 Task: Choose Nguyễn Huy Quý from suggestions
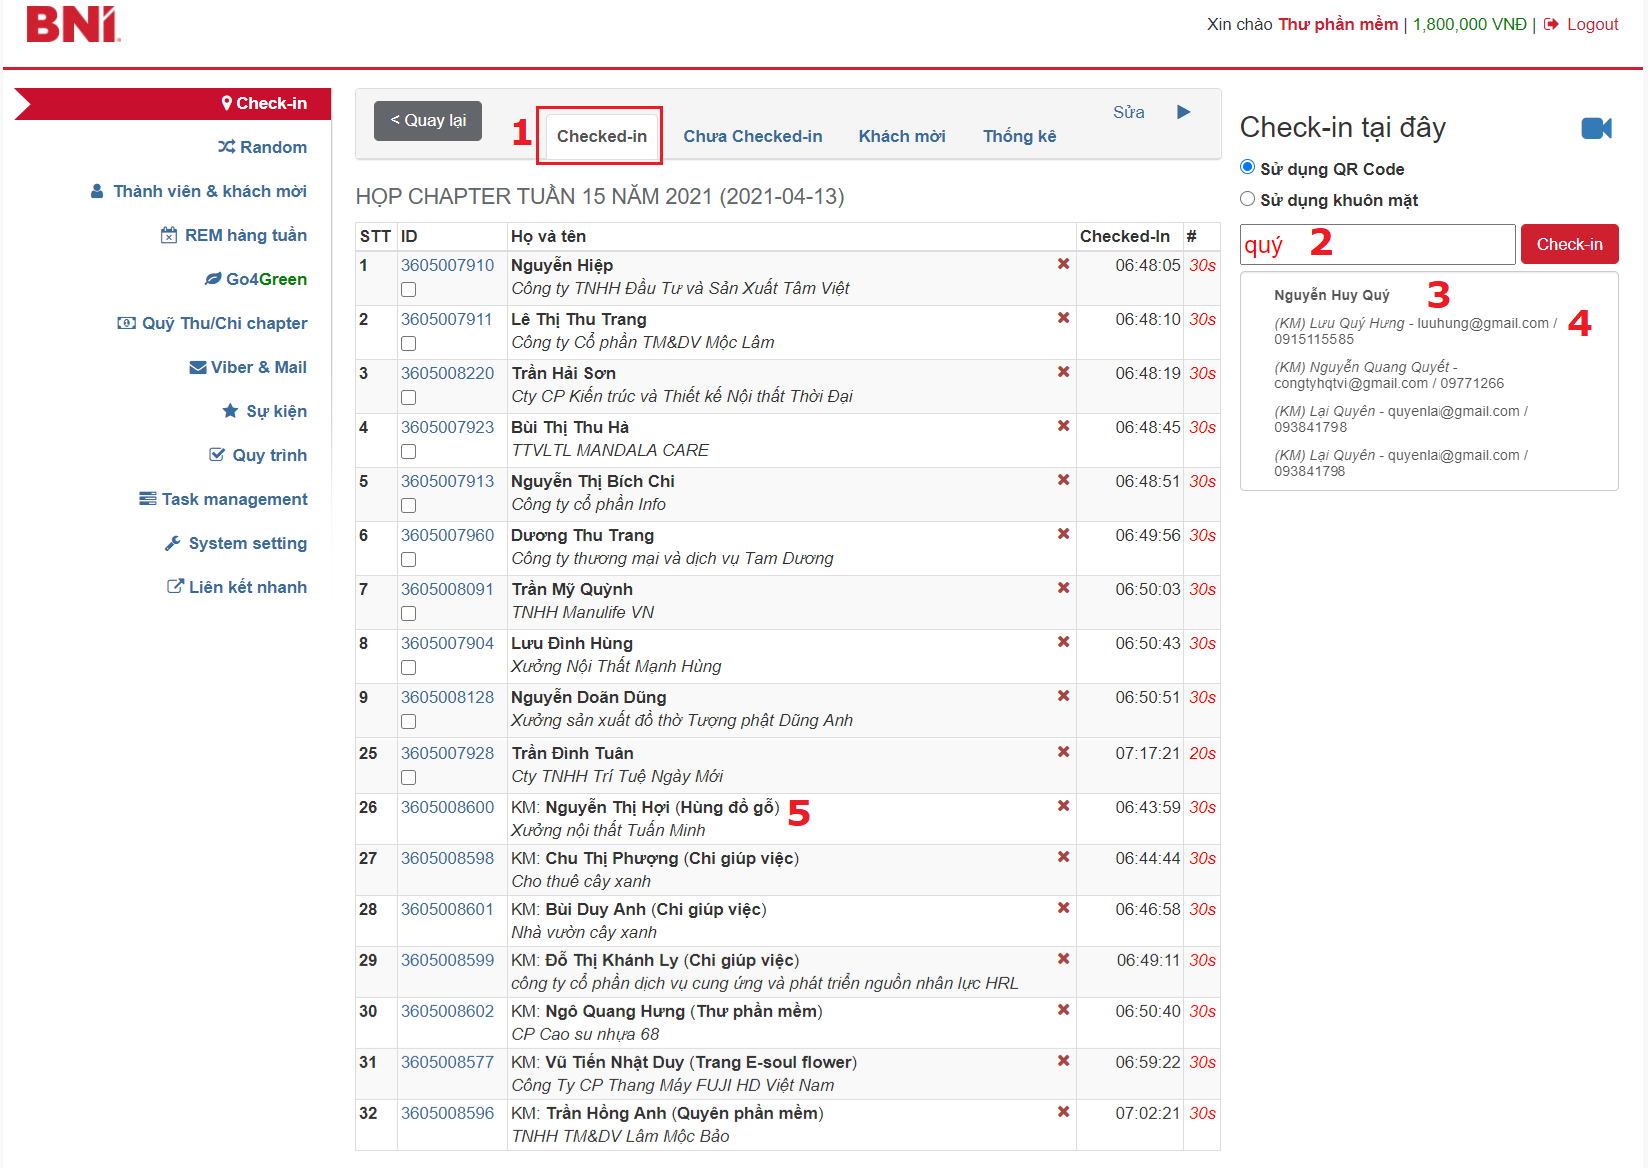click(x=1331, y=295)
